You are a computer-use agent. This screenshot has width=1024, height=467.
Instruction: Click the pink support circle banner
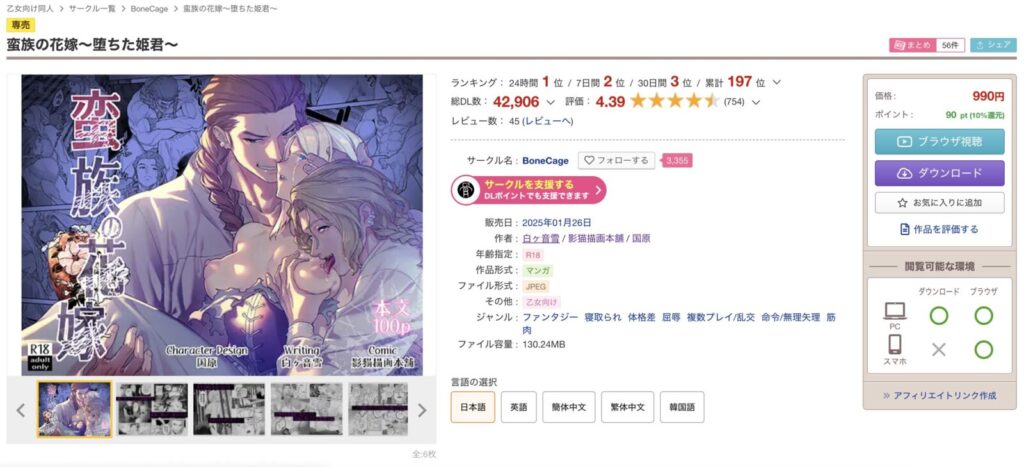pyautogui.click(x=528, y=189)
